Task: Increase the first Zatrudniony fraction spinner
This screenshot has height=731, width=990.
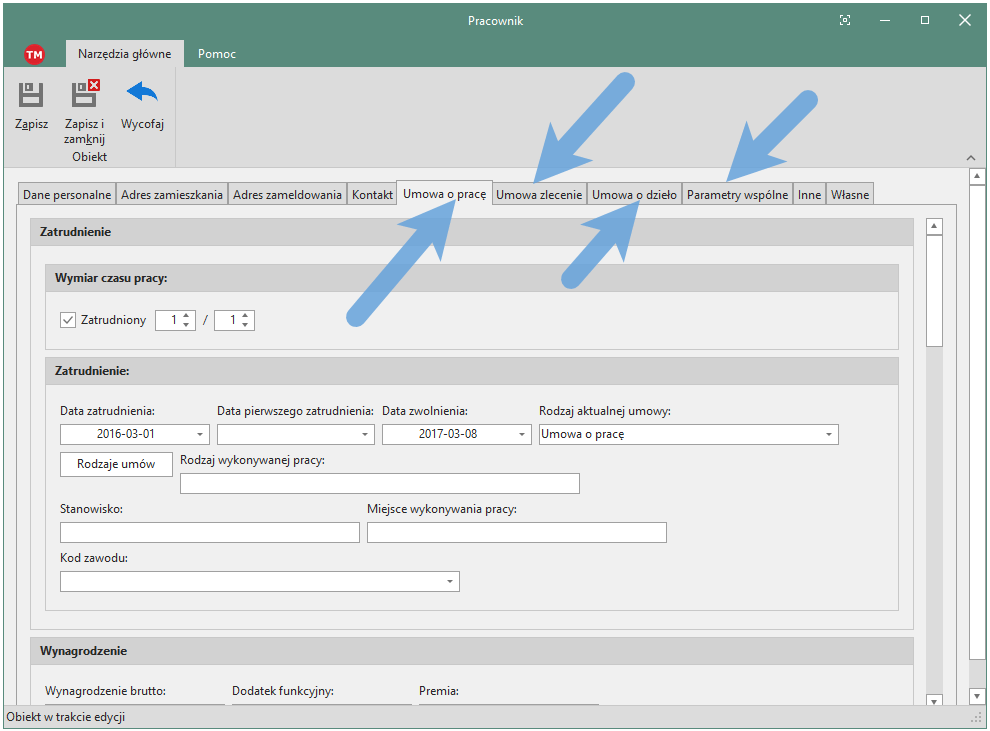Action: point(186,316)
